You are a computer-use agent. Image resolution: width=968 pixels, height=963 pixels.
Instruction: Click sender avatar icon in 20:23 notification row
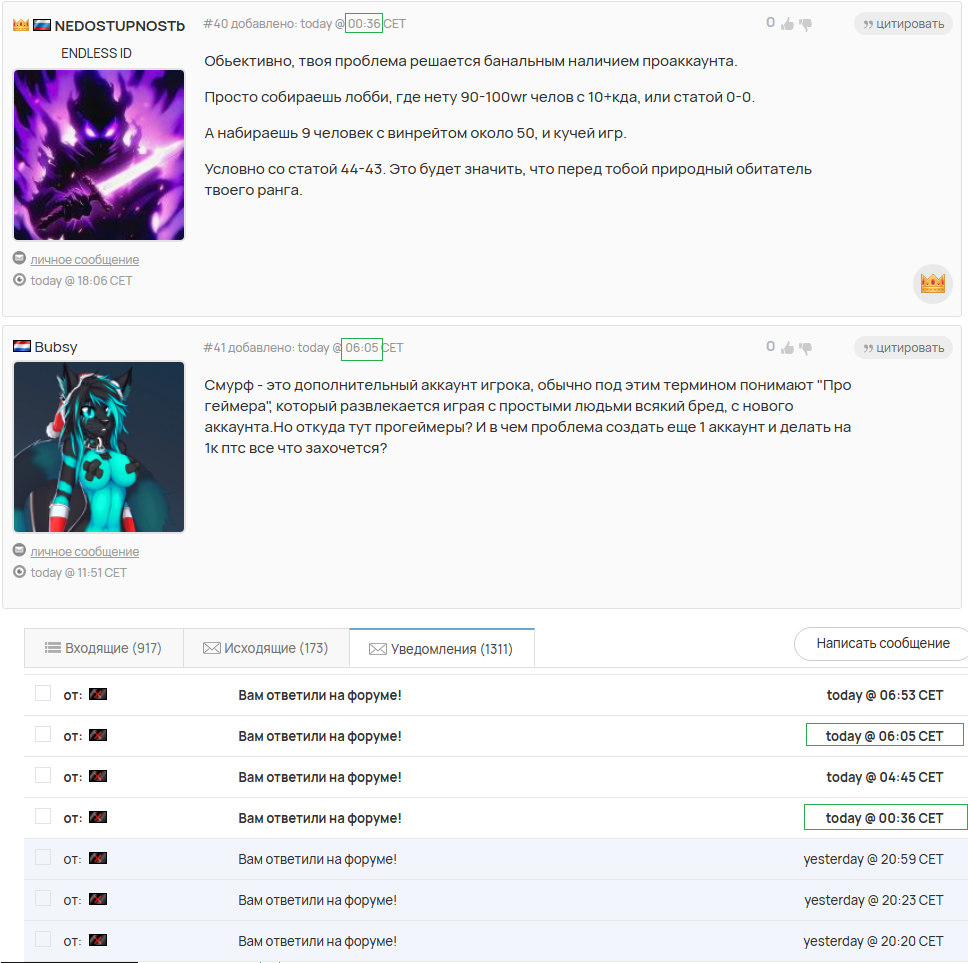pos(98,899)
